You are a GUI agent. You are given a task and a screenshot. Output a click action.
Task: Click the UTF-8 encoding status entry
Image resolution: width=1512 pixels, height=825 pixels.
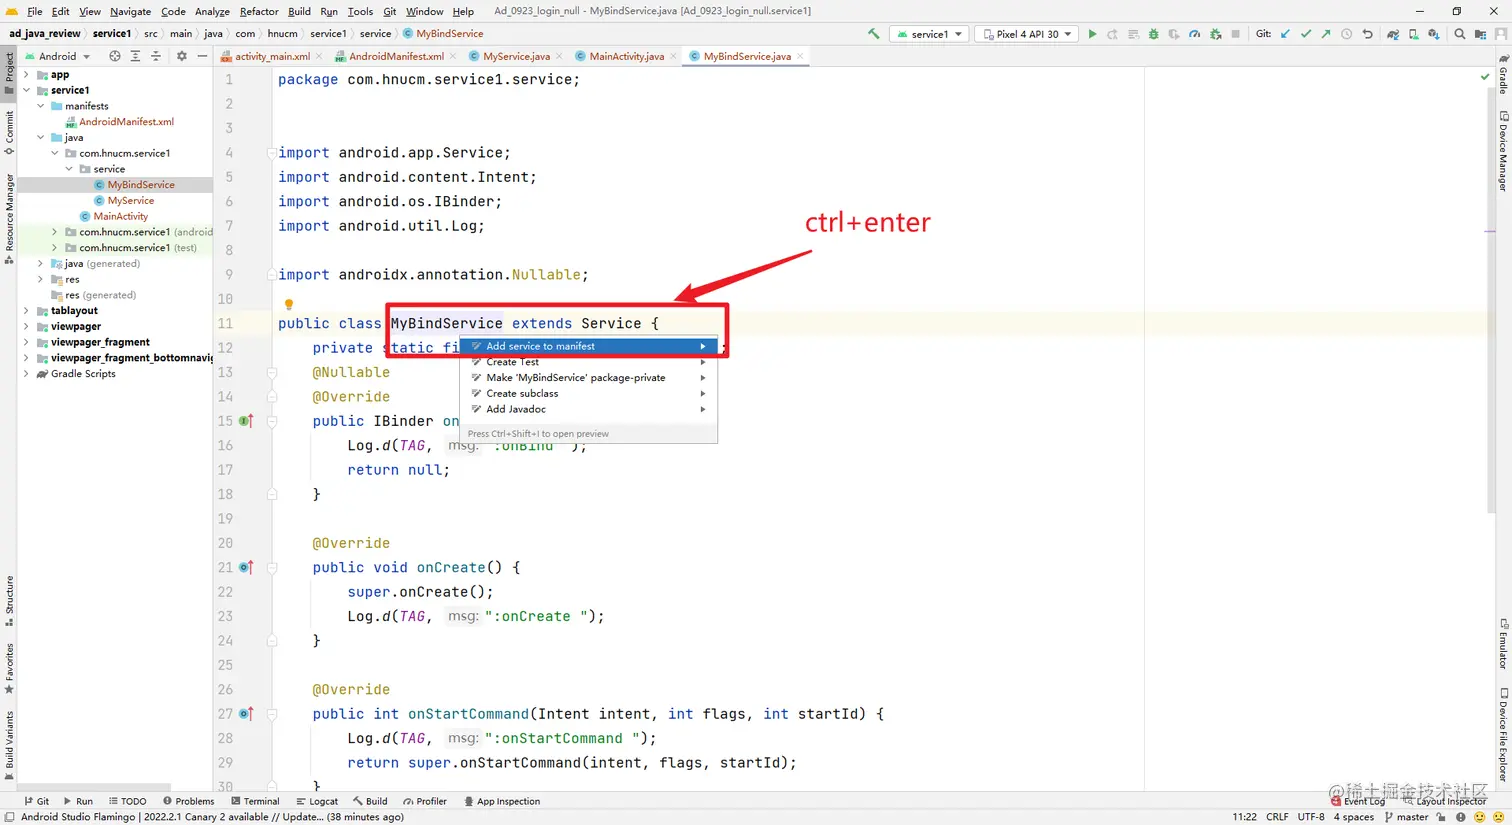click(x=1311, y=817)
